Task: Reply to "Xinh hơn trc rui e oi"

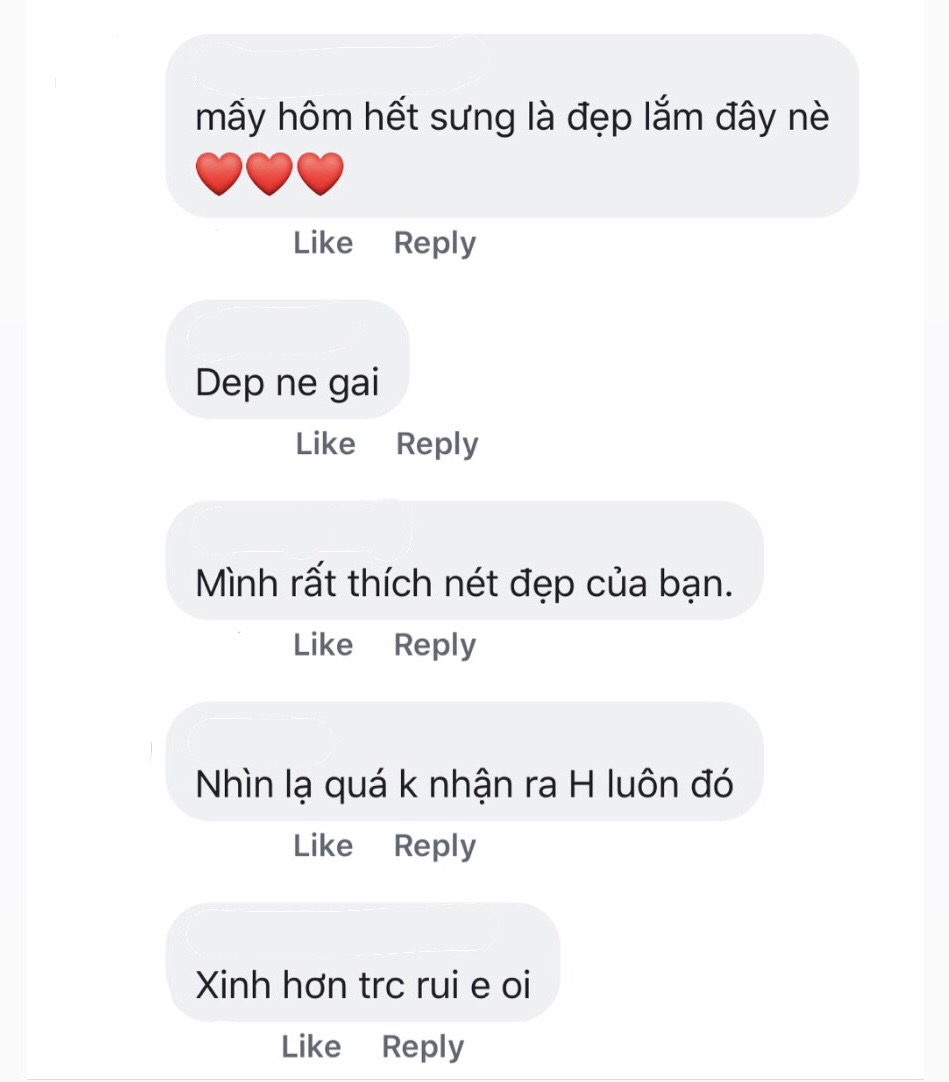Action: [423, 1047]
